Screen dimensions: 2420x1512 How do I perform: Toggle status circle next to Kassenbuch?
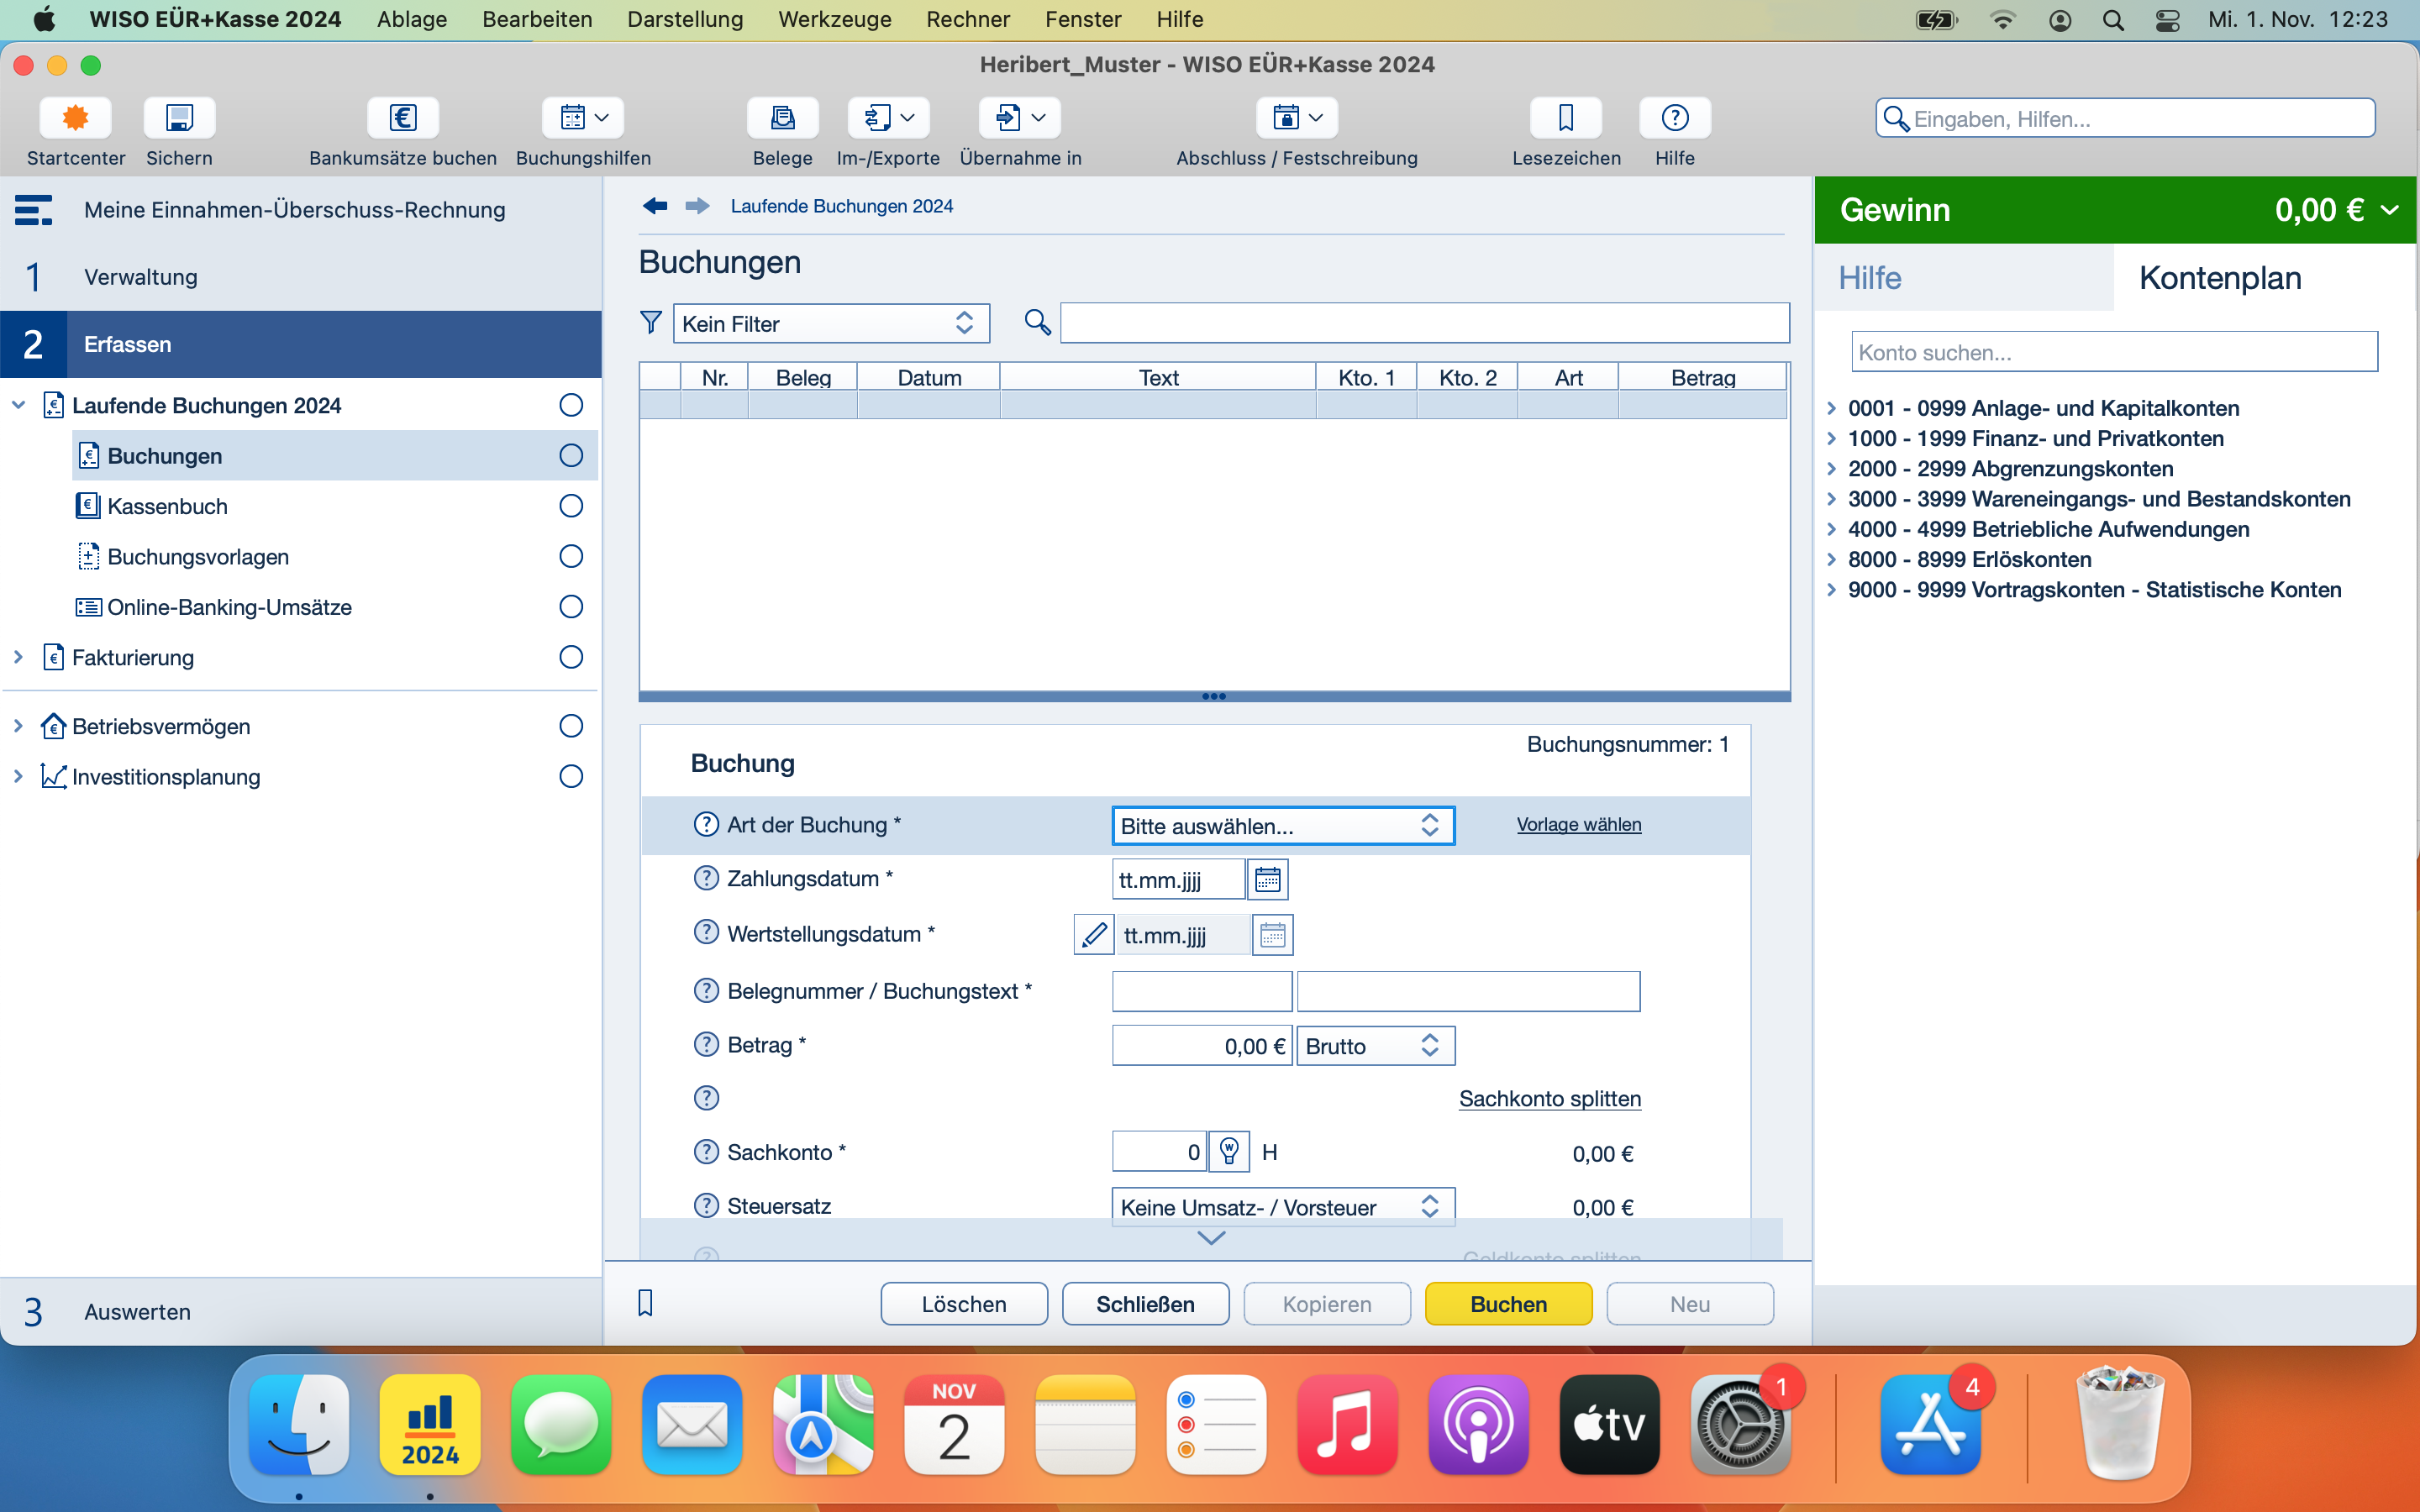[571, 506]
